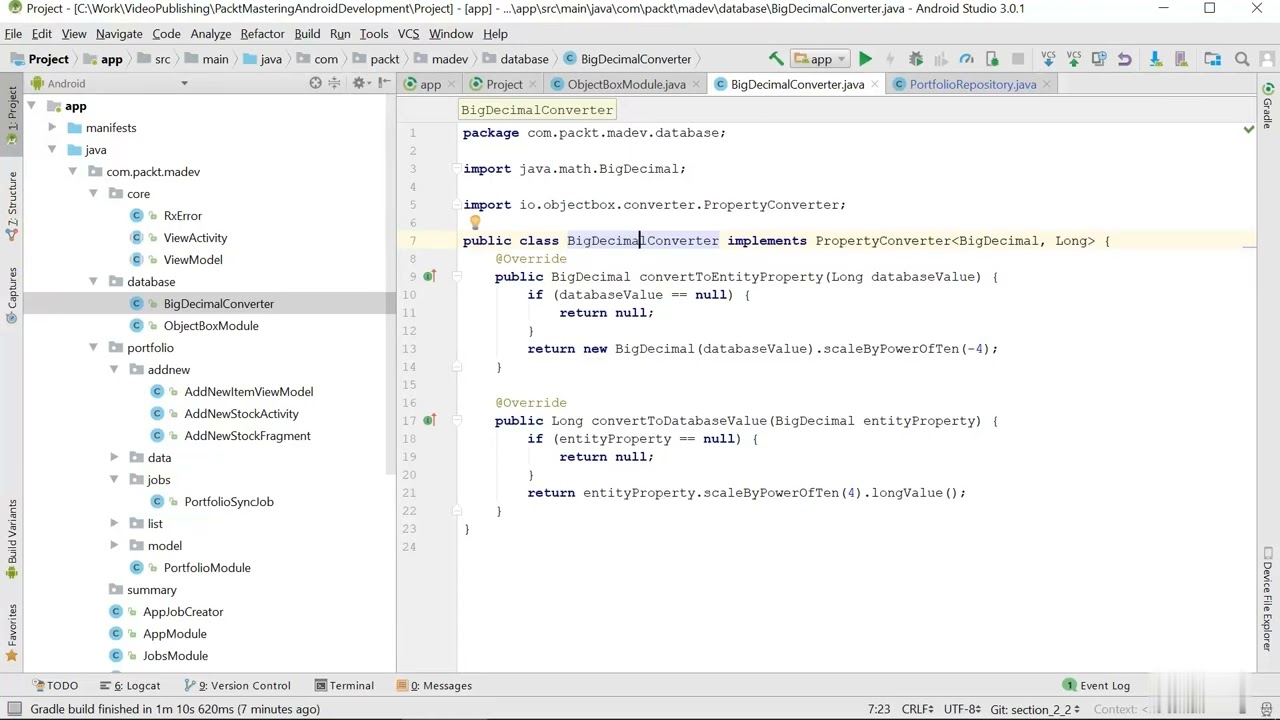
Task: Run the app with the green play icon
Action: tap(866, 59)
